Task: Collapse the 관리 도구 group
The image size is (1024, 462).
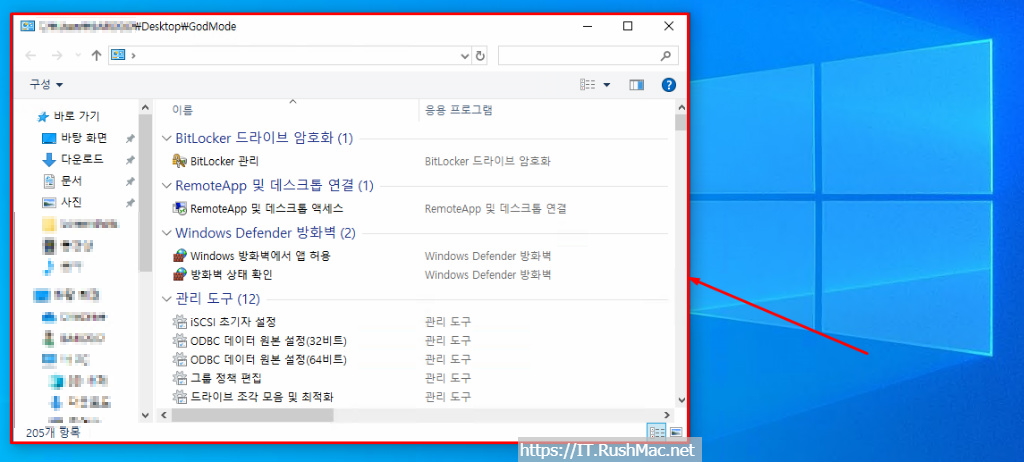Action: (x=167, y=299)
